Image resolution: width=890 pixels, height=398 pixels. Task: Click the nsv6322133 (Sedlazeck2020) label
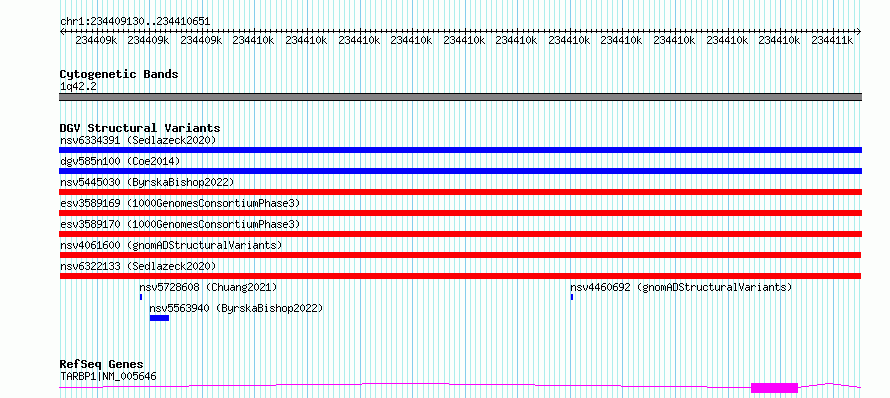(x=138, y=266)
